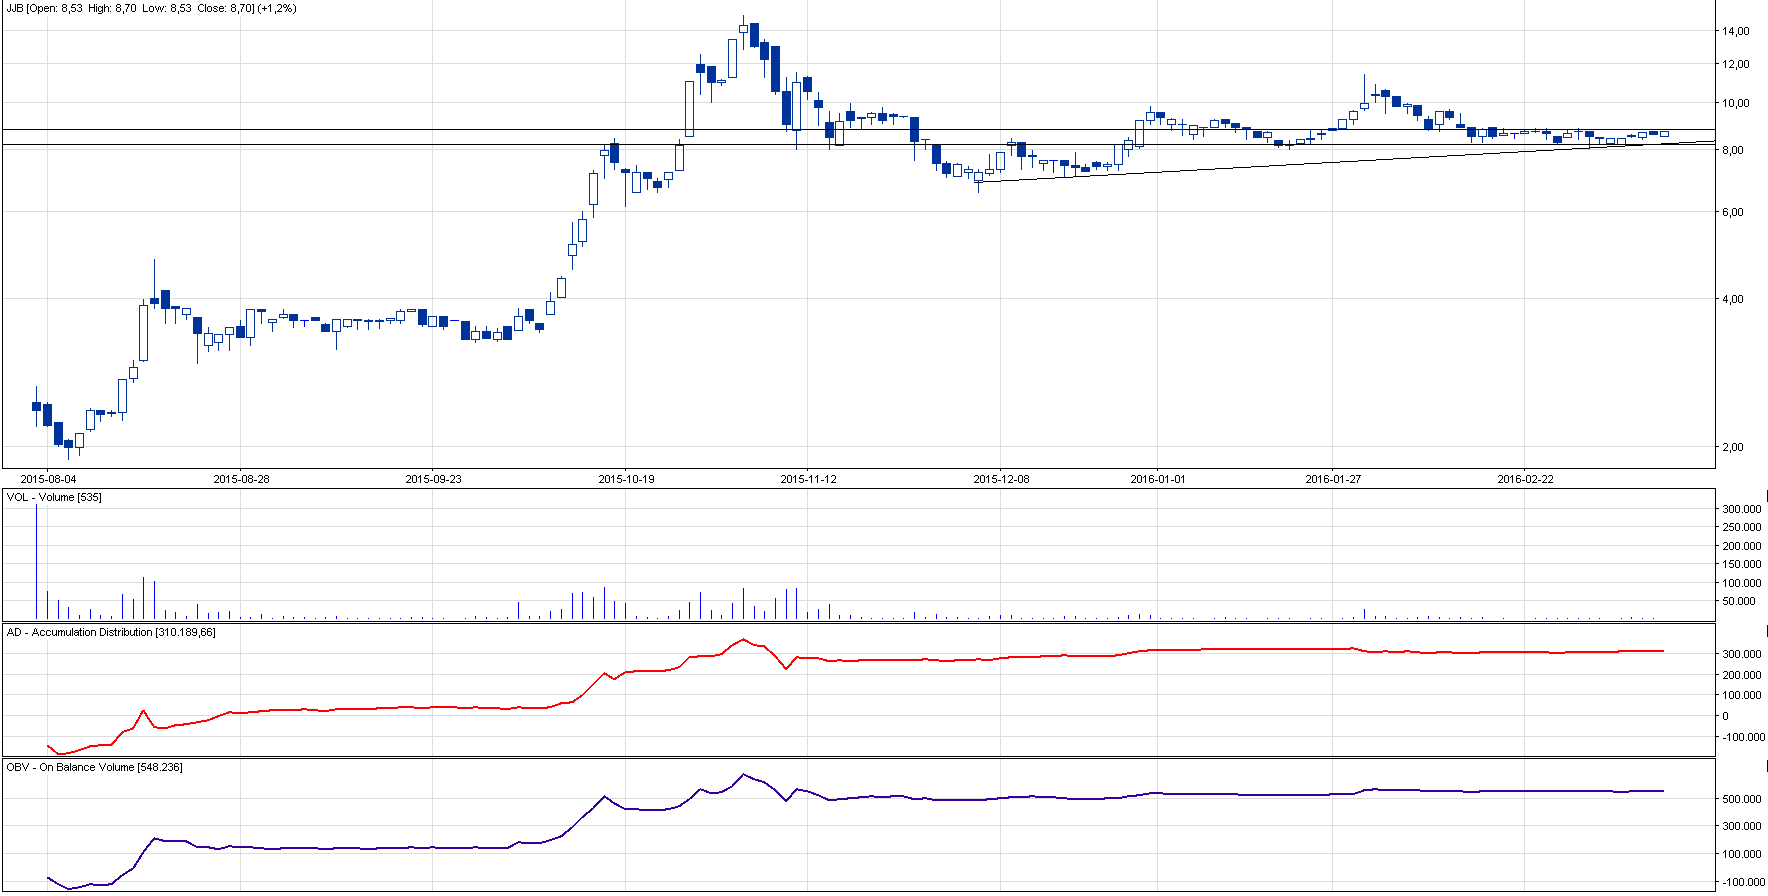
Task: Click the red Accumulation Distribution line peak
Action: [743, 640]
